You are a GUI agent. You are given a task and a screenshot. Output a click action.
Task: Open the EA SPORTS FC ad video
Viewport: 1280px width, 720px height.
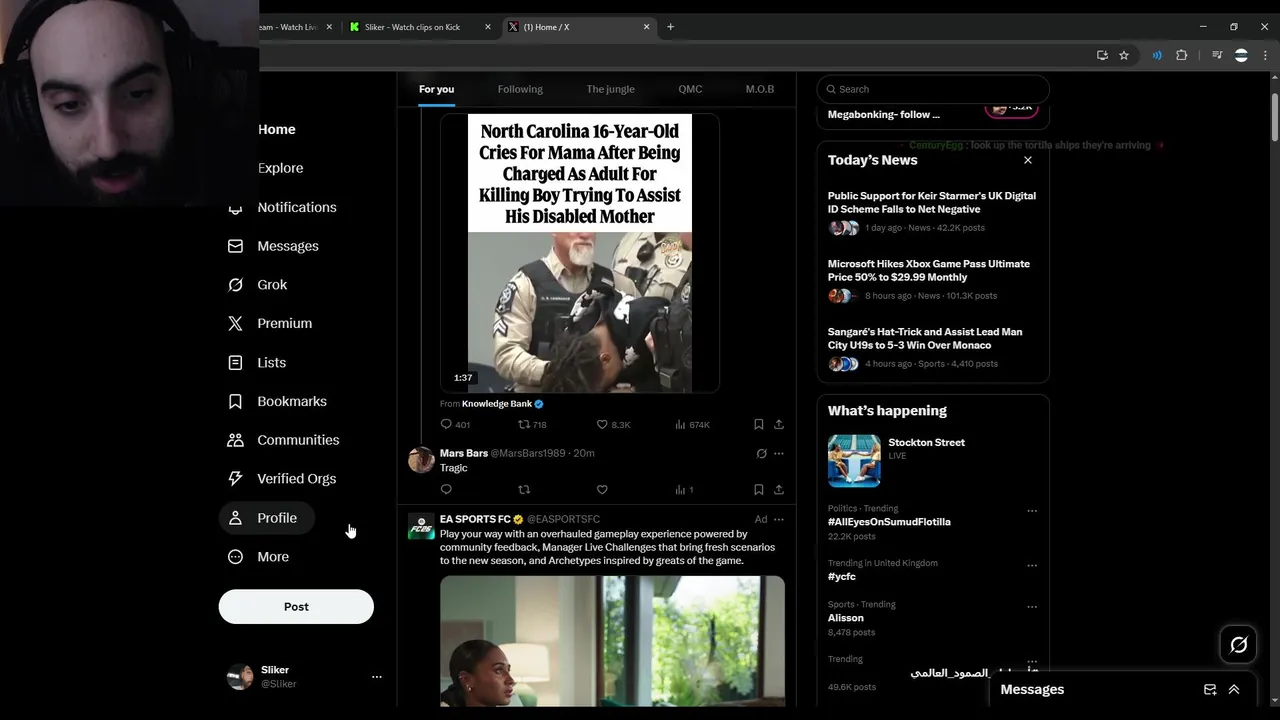pos(612,640)
